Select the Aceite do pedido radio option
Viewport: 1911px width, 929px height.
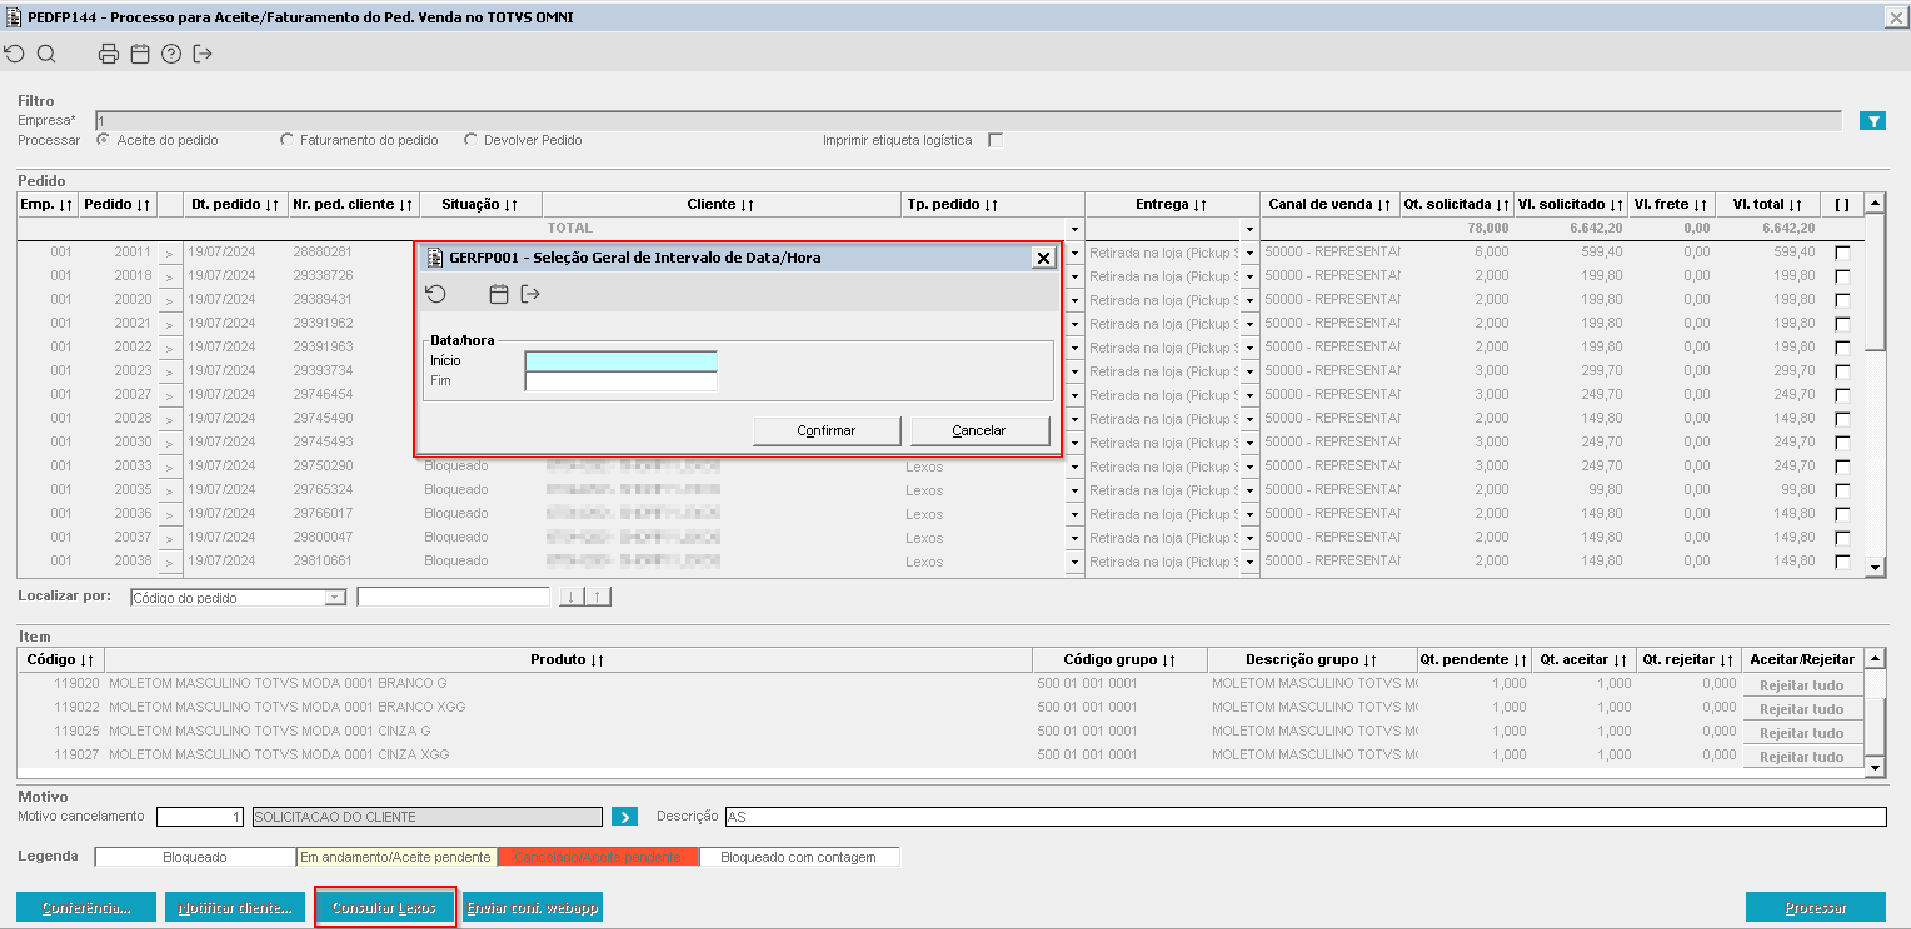click(103, 140)
